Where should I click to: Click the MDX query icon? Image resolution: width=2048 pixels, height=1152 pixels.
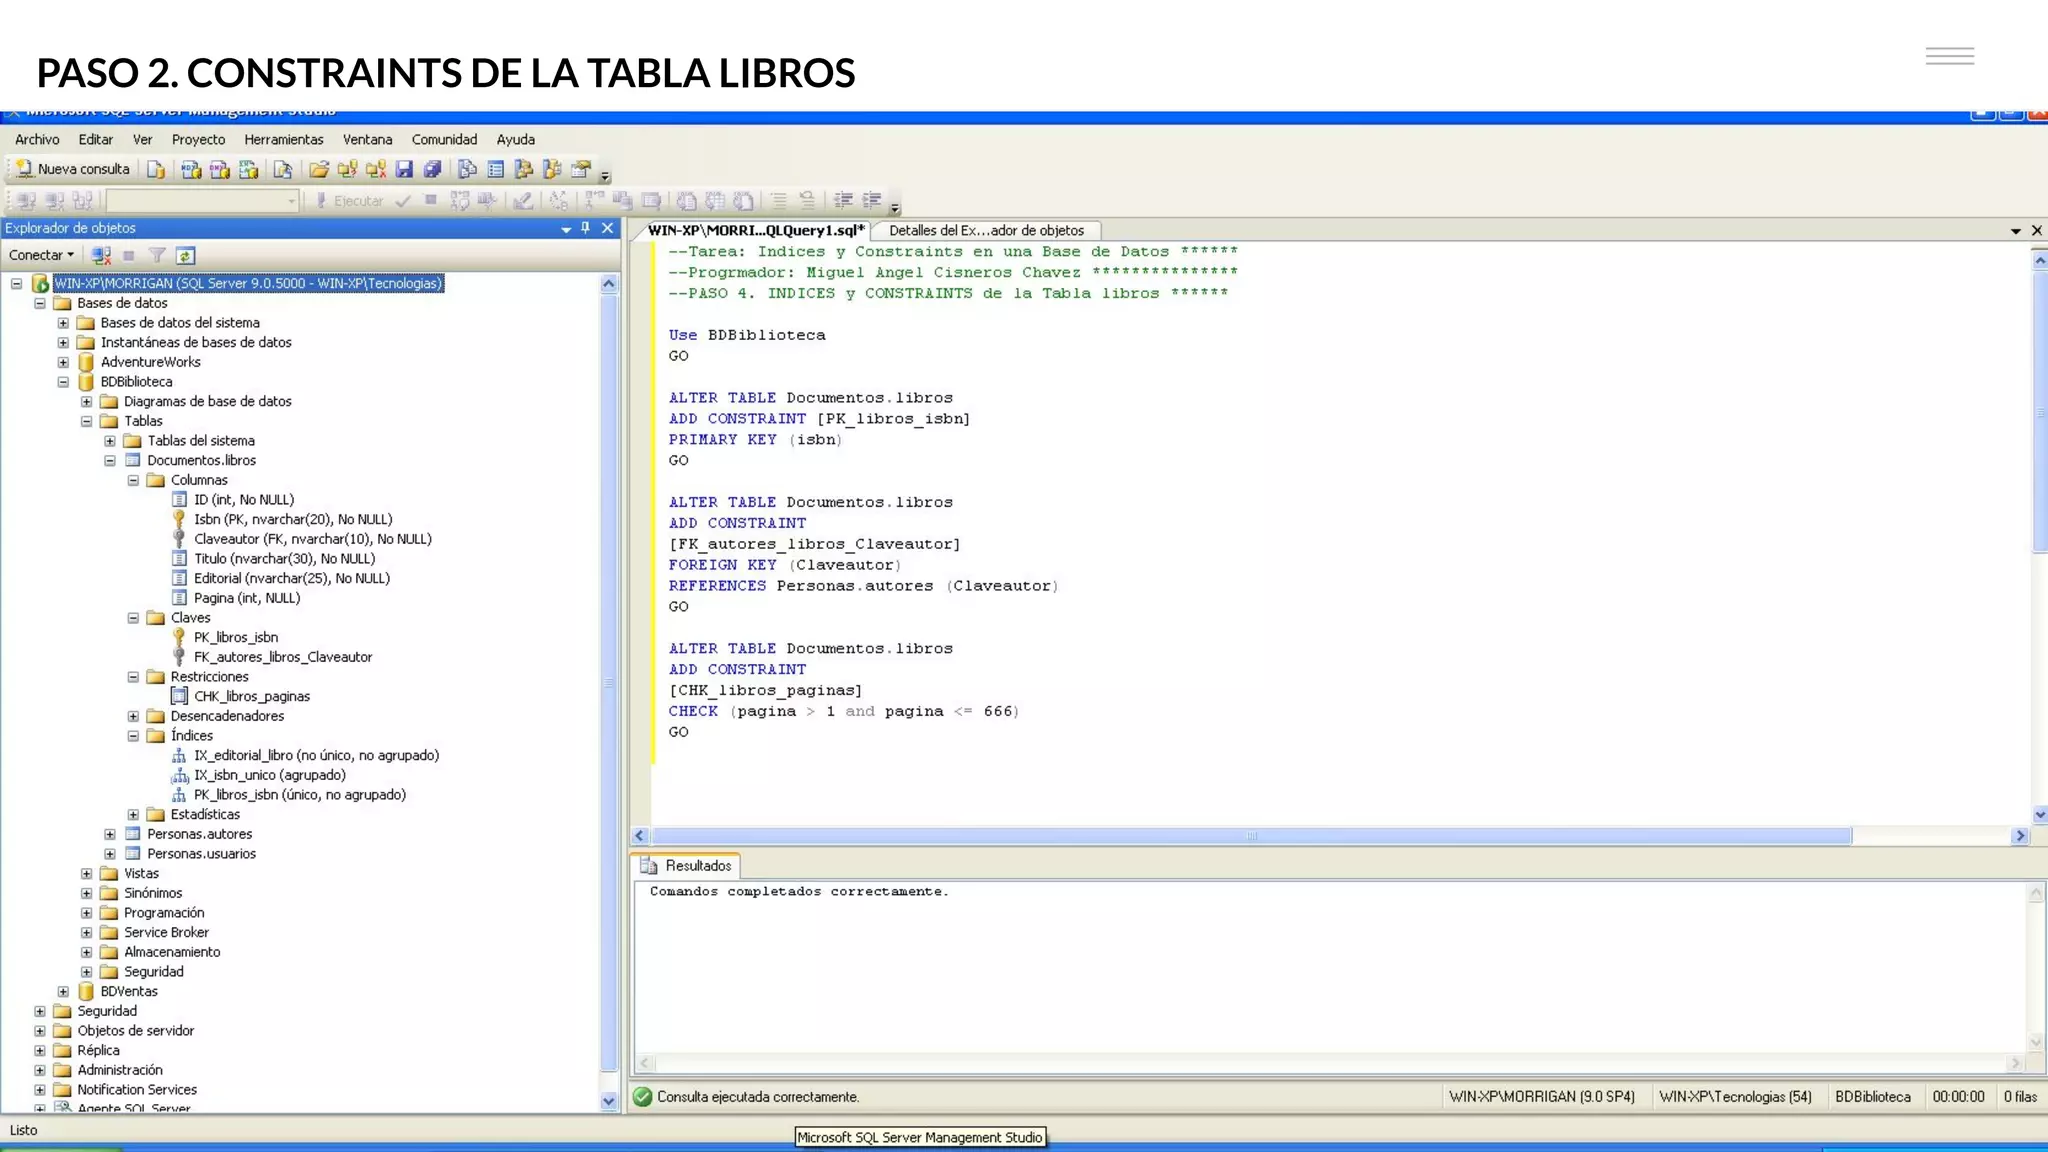coord(190,169)
